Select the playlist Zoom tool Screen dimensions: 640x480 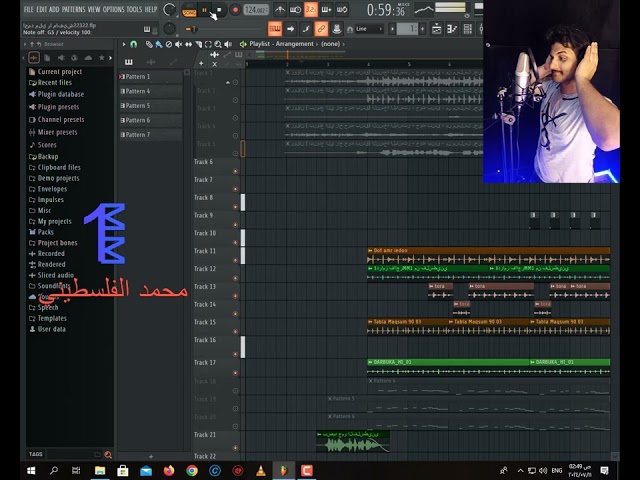218,44
